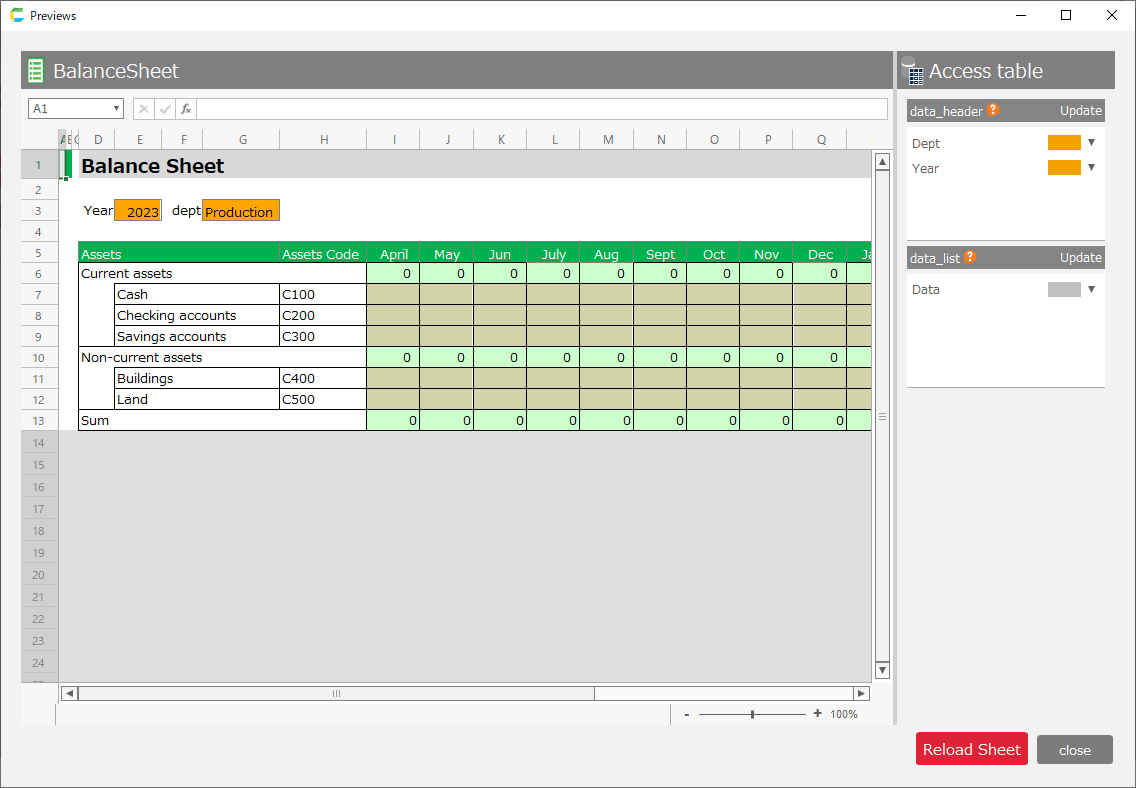The height and width of the screenshot is (788, 1136).
Task: Click the zoom out minus icon
Action: (686, 714)
